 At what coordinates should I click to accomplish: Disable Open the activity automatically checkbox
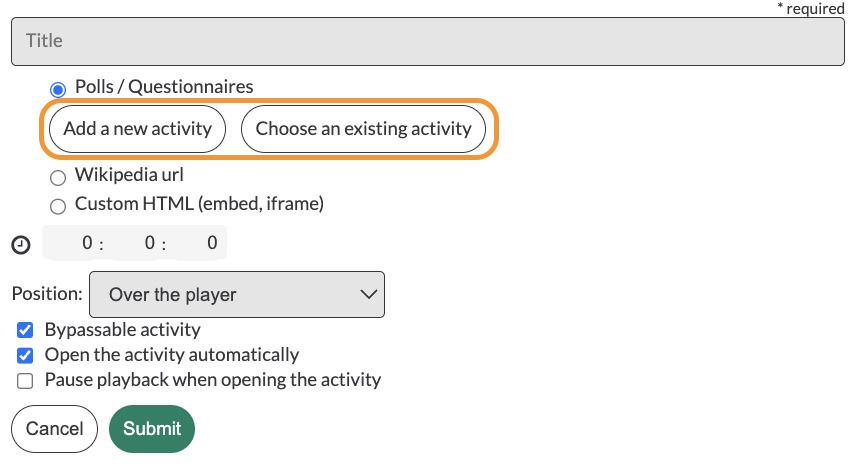tap(25, 356)
